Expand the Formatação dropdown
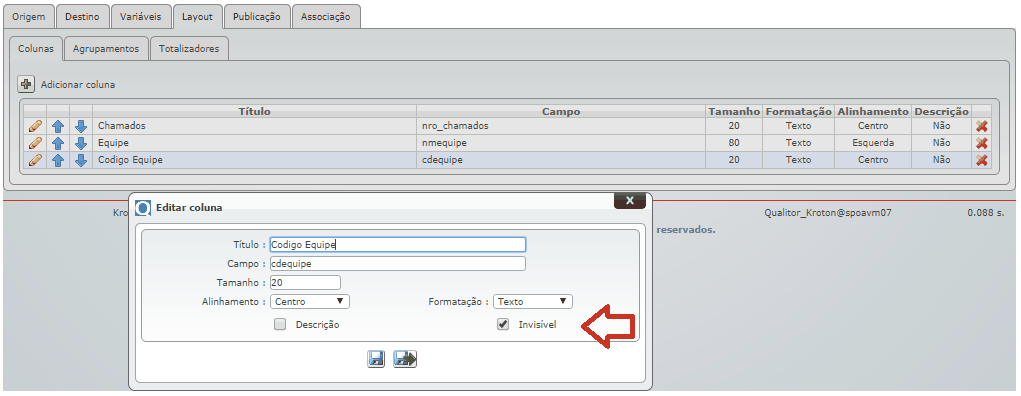Screen dimensions: 1021x396 coord(533,302)
